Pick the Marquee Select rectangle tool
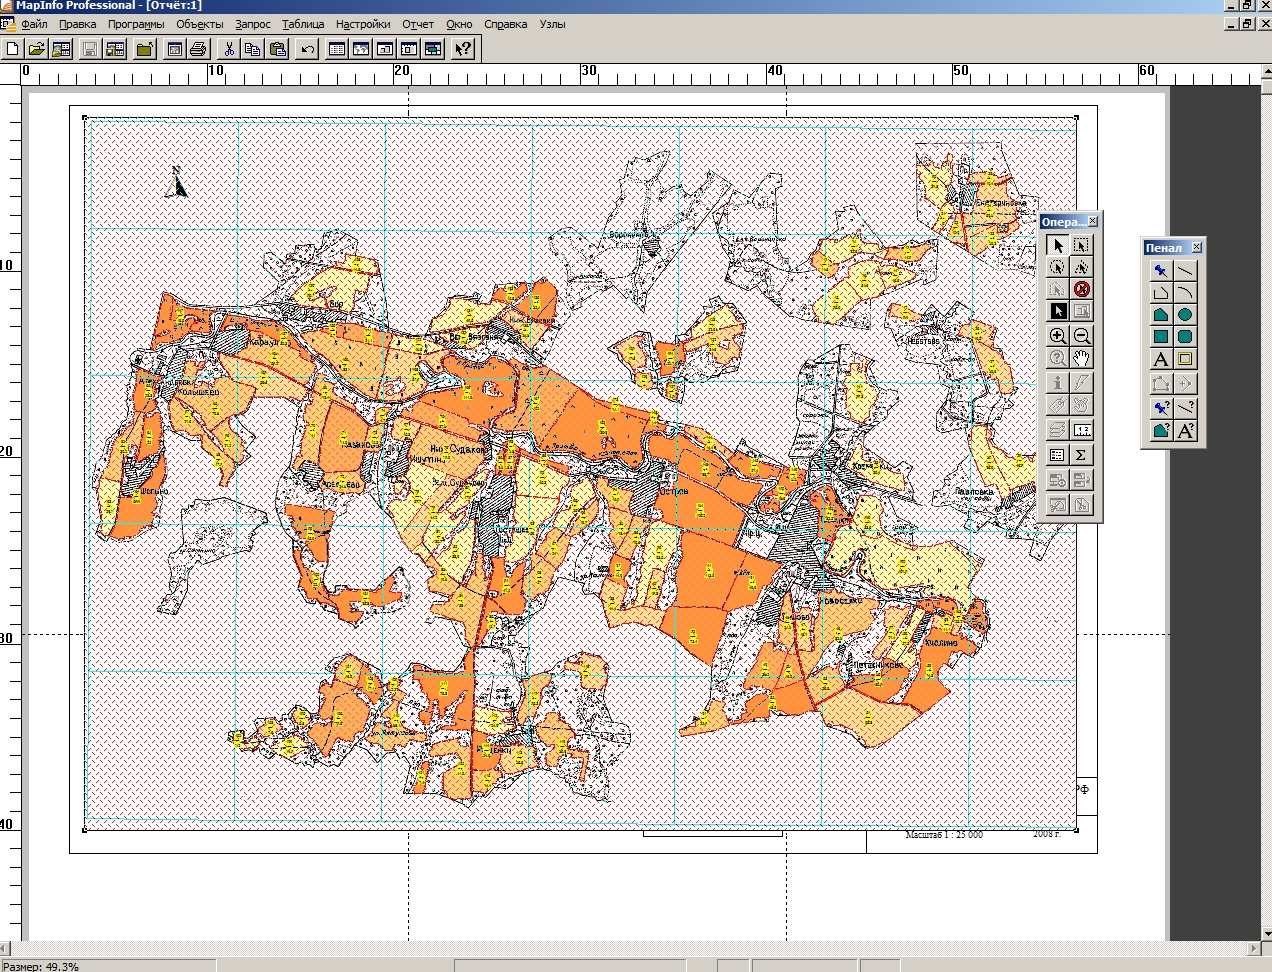 (x=1081, y=245)
